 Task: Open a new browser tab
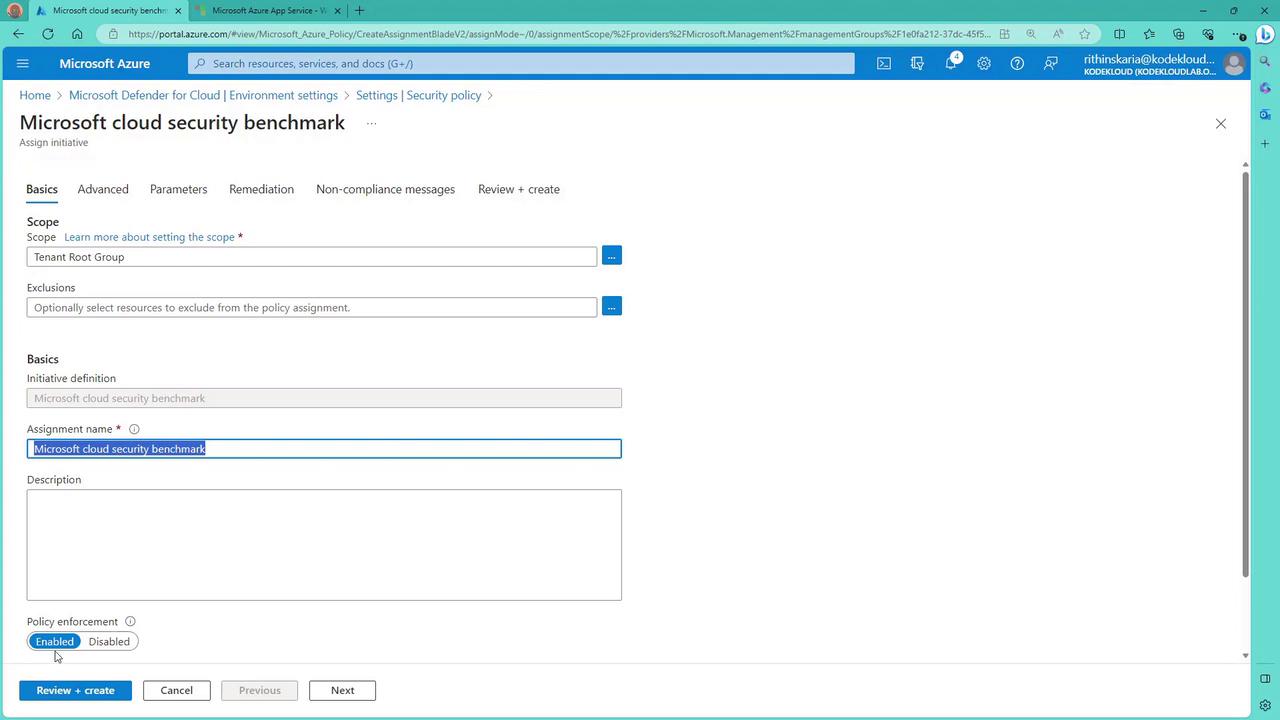tap(359, 11)
